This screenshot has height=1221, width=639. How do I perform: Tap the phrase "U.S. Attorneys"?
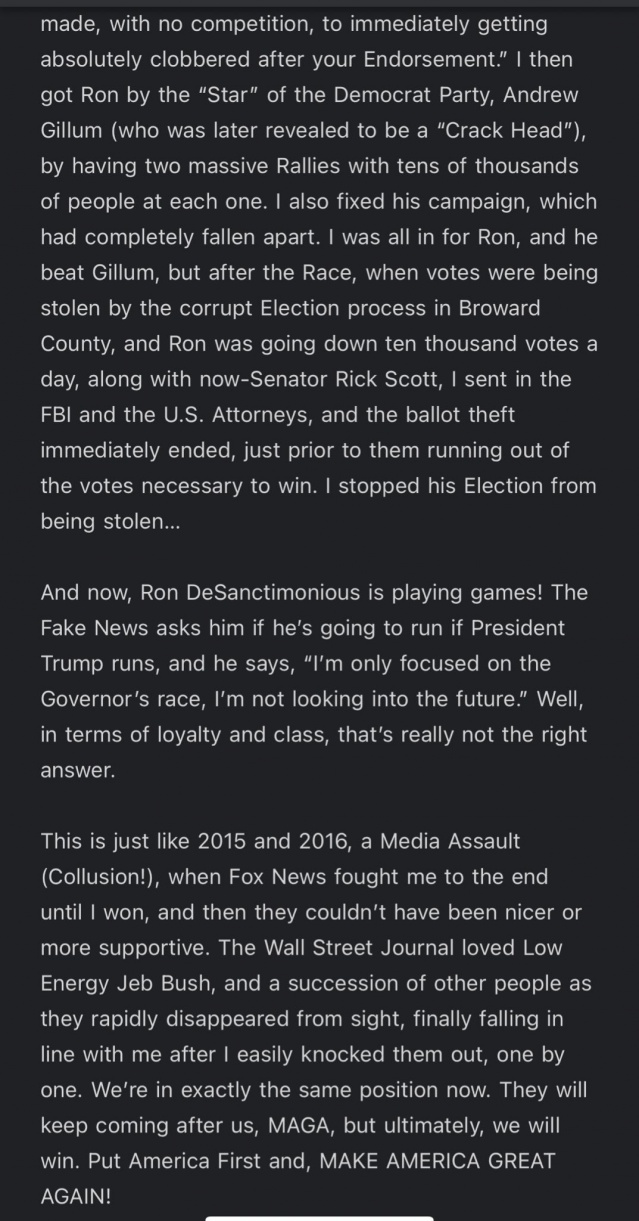pos(227,414)
